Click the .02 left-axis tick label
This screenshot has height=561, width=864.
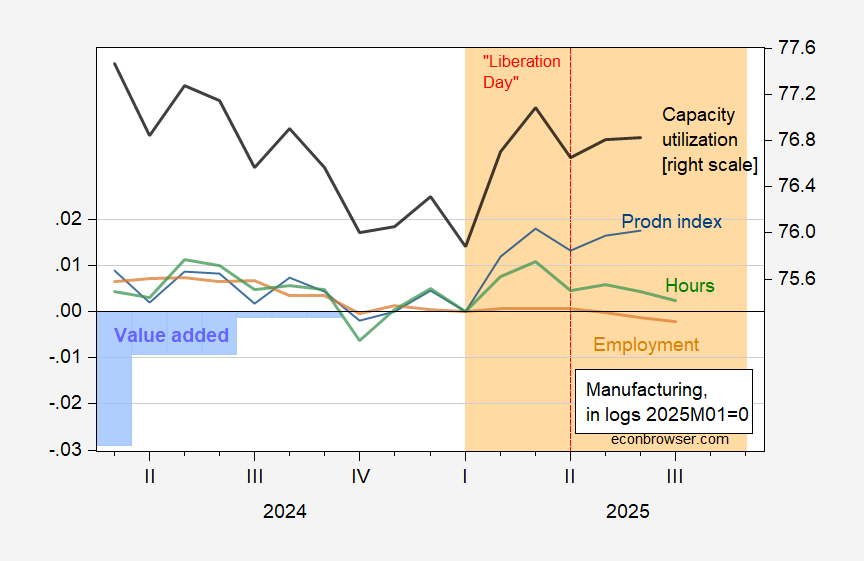(x=73, y=219)
